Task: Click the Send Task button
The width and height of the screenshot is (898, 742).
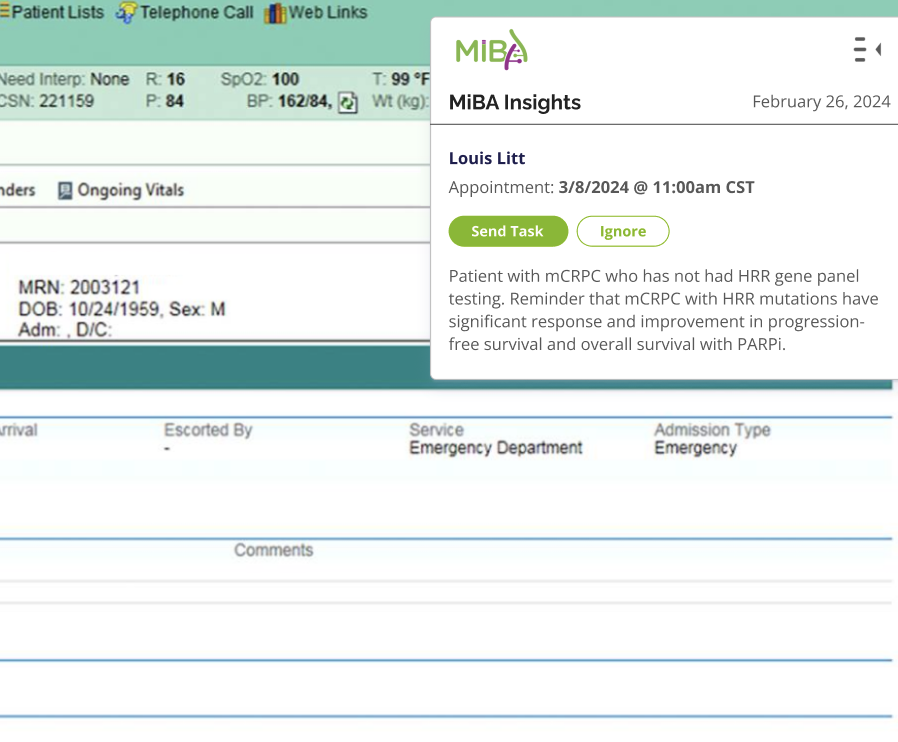Action: point(508,231)
